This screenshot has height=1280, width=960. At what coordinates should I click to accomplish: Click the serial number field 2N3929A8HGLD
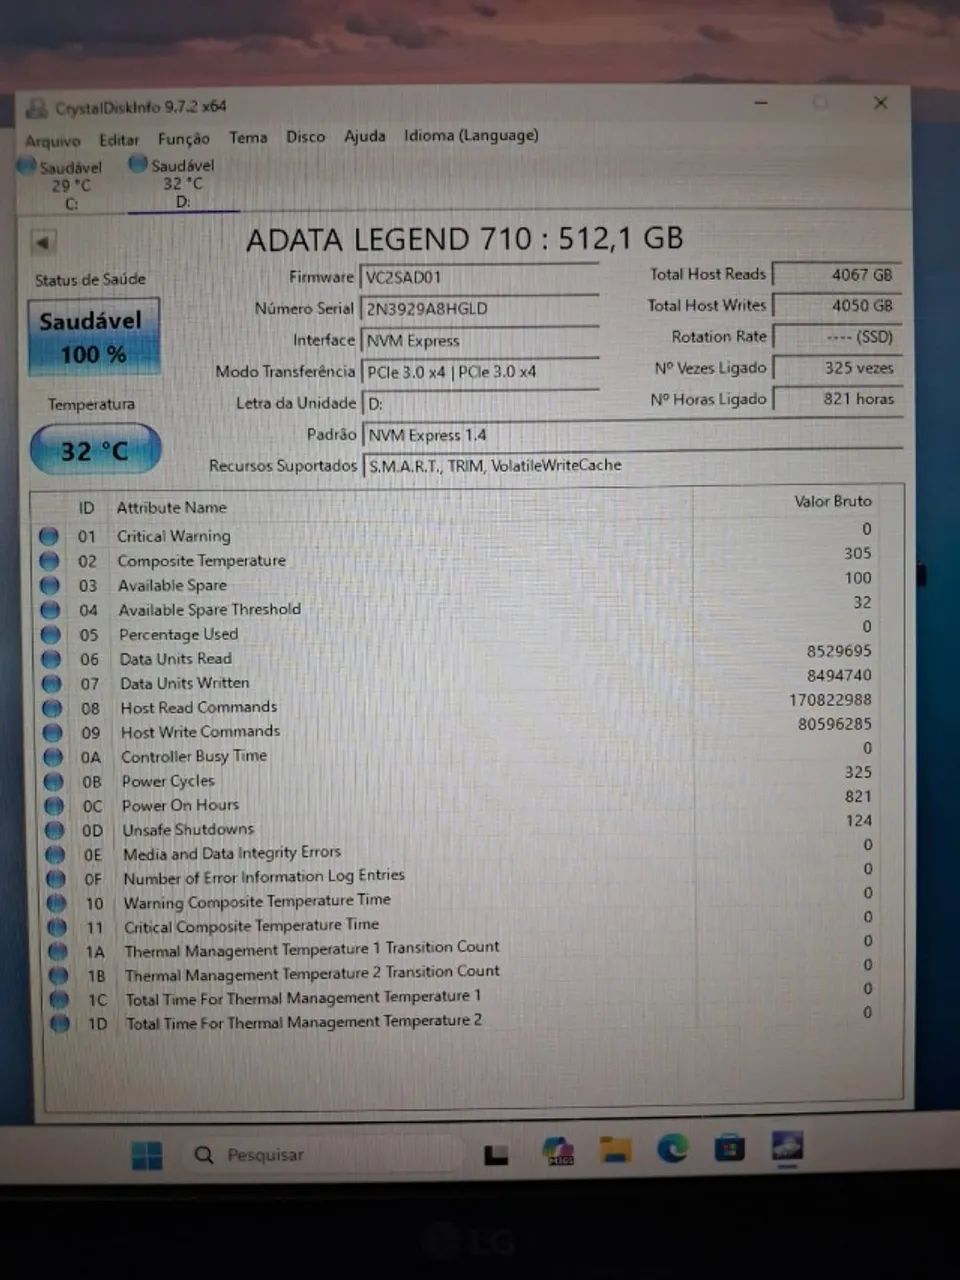(480, 309)
